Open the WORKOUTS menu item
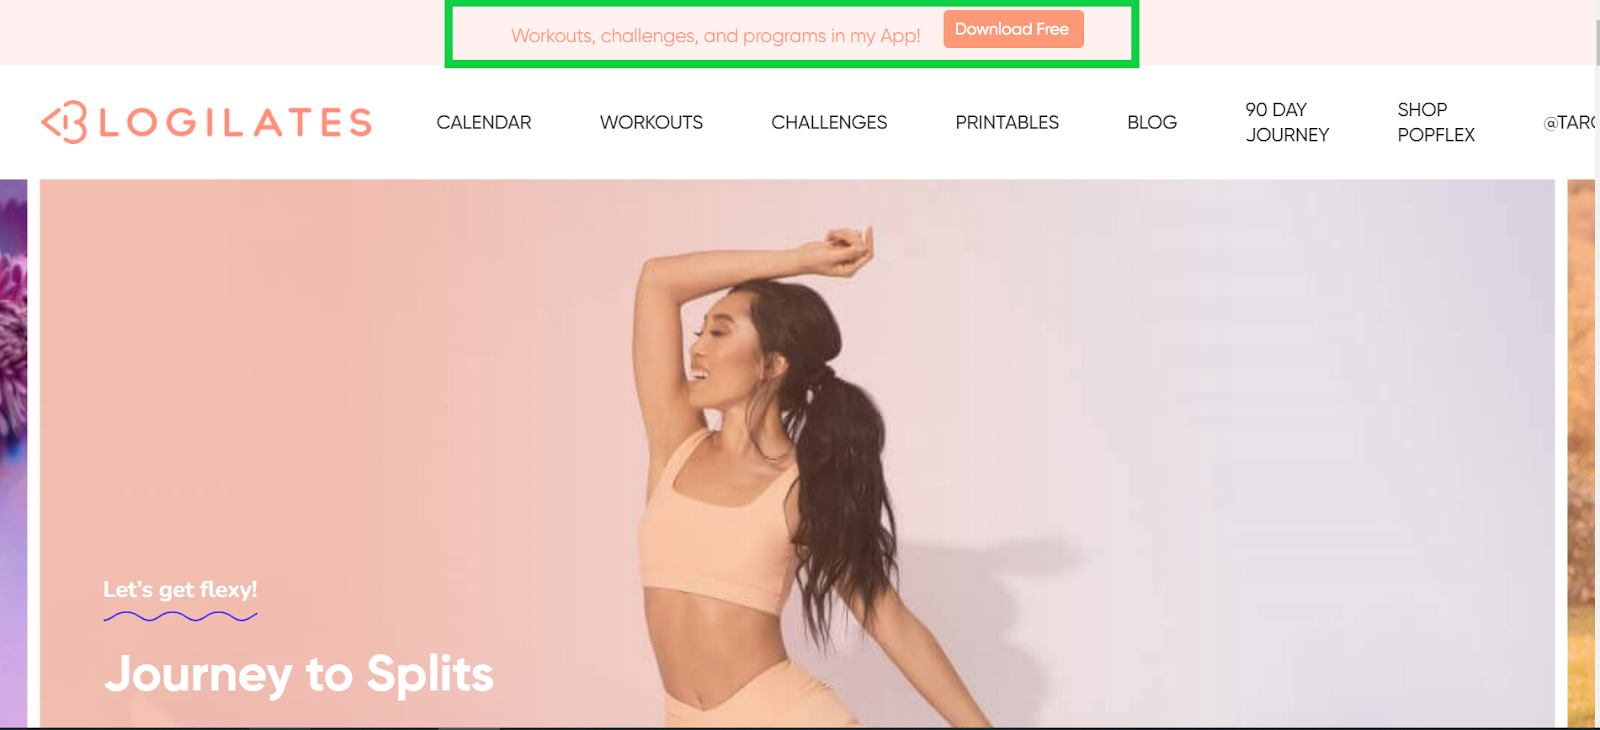1600x730 pixels. point(651,122)
